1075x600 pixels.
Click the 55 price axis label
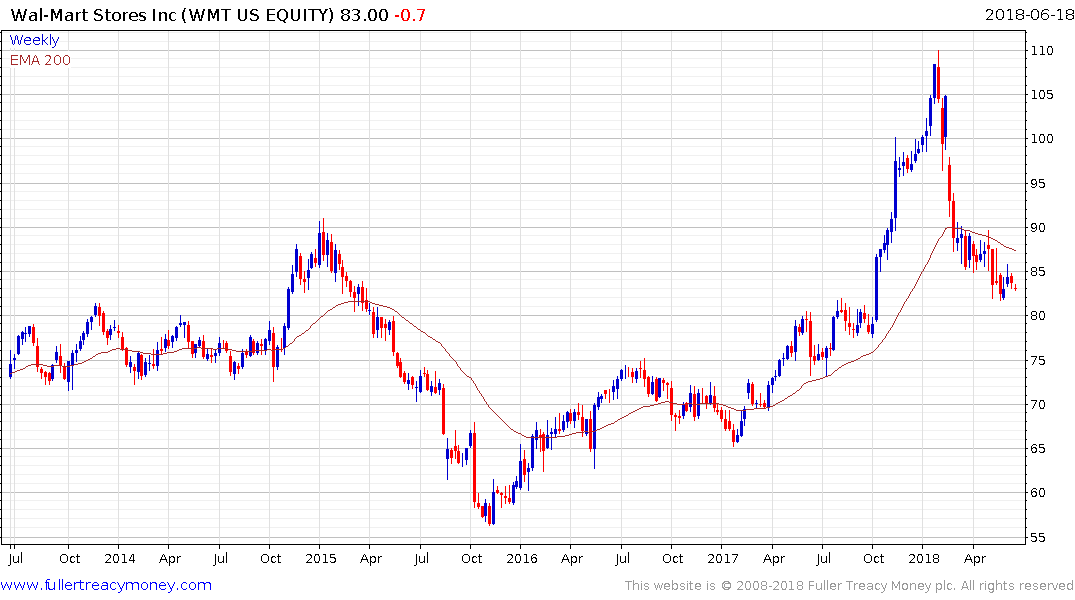pos(1038,538)
